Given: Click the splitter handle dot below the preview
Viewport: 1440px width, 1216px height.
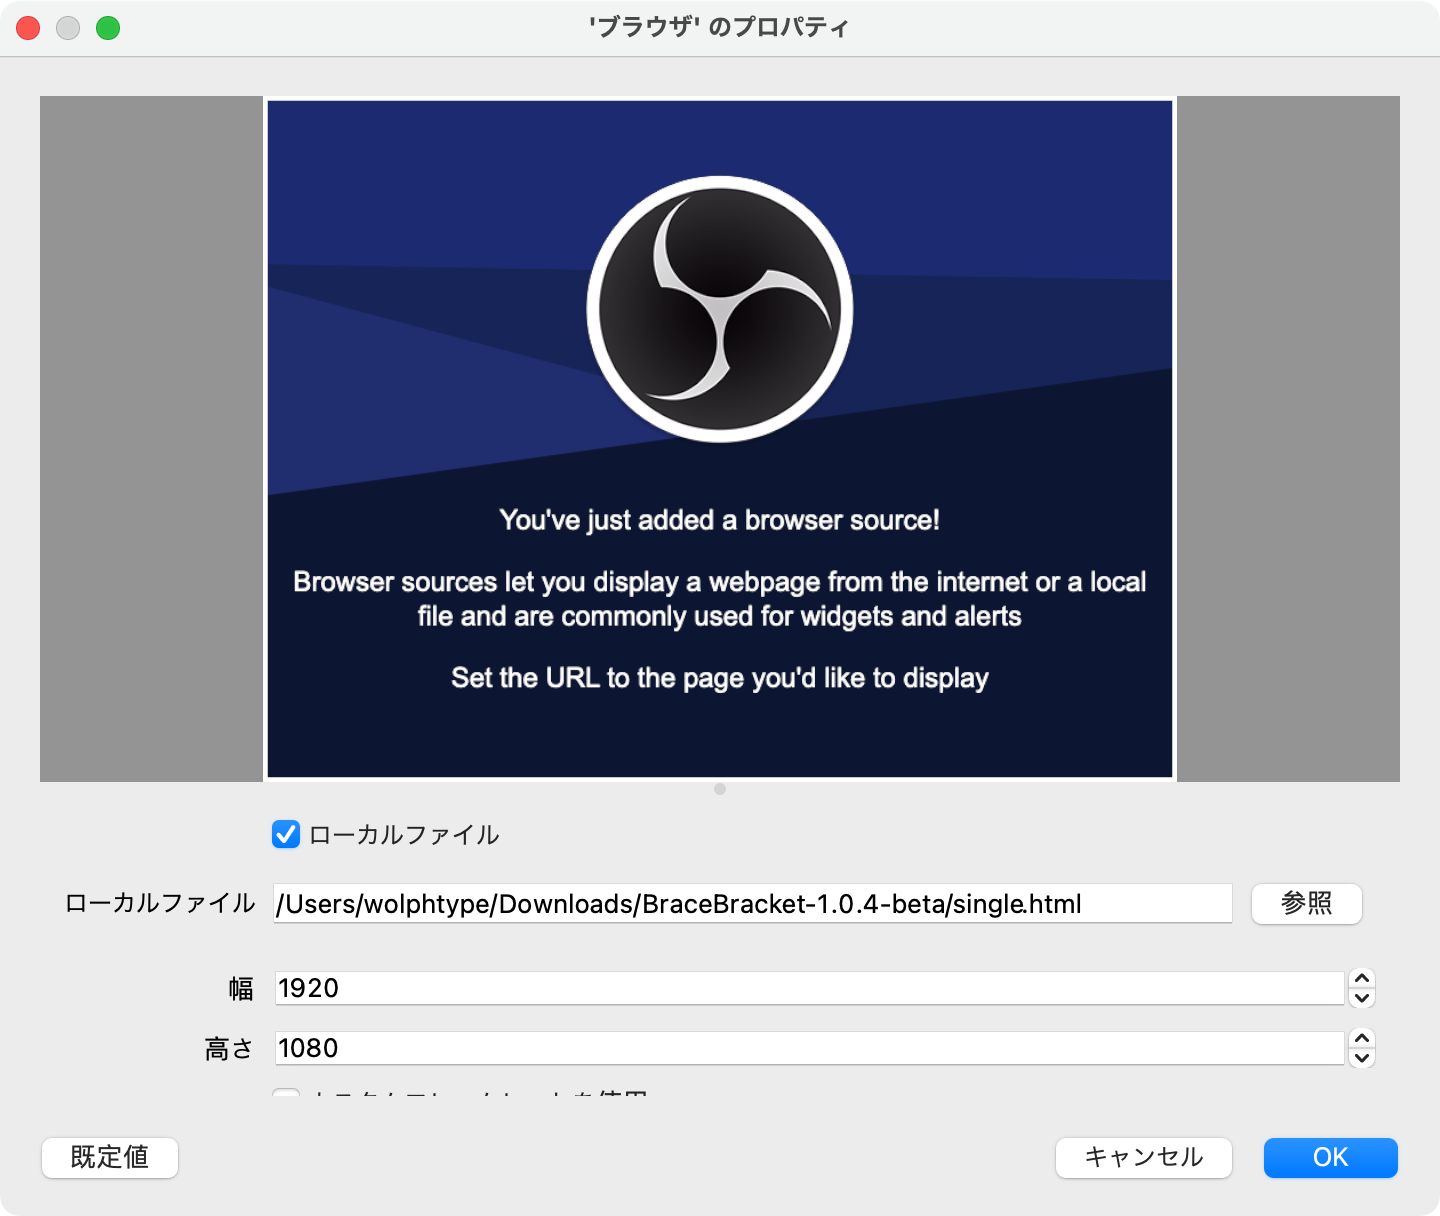Looking at the screenshot, I should pyautogui.click(x=720, y=789).
